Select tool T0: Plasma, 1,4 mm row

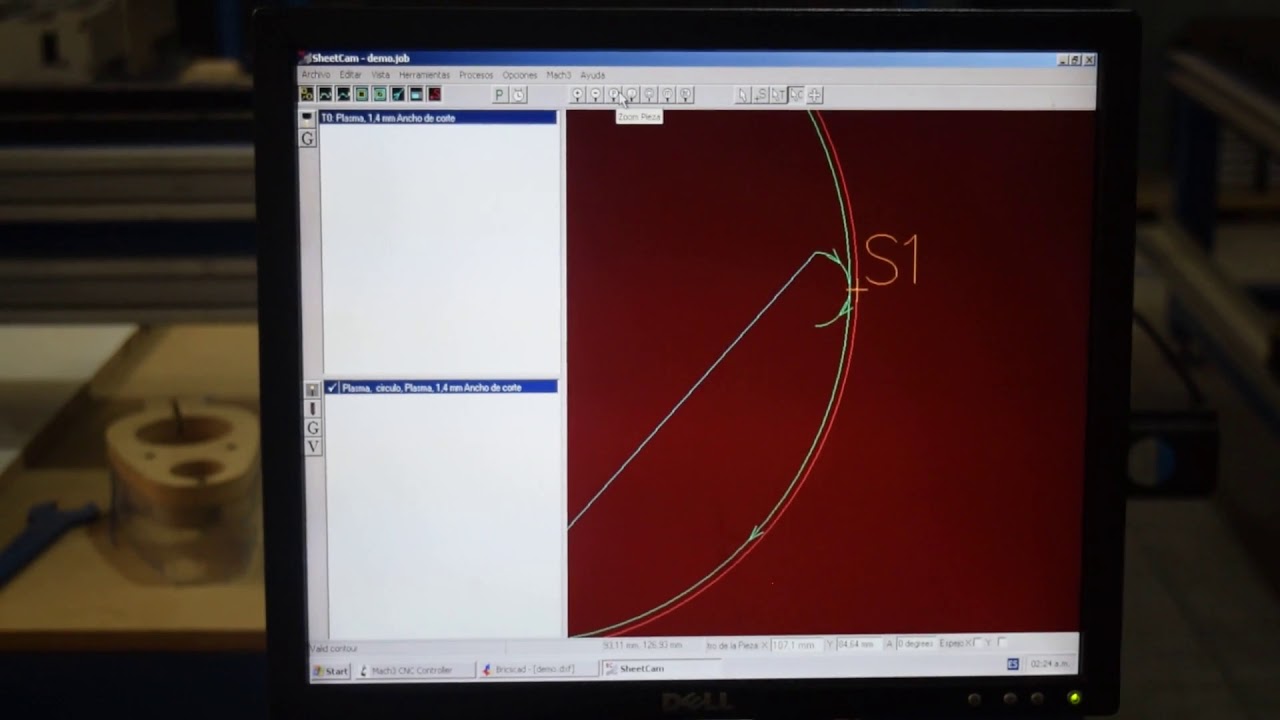click(x=438, y=118)
